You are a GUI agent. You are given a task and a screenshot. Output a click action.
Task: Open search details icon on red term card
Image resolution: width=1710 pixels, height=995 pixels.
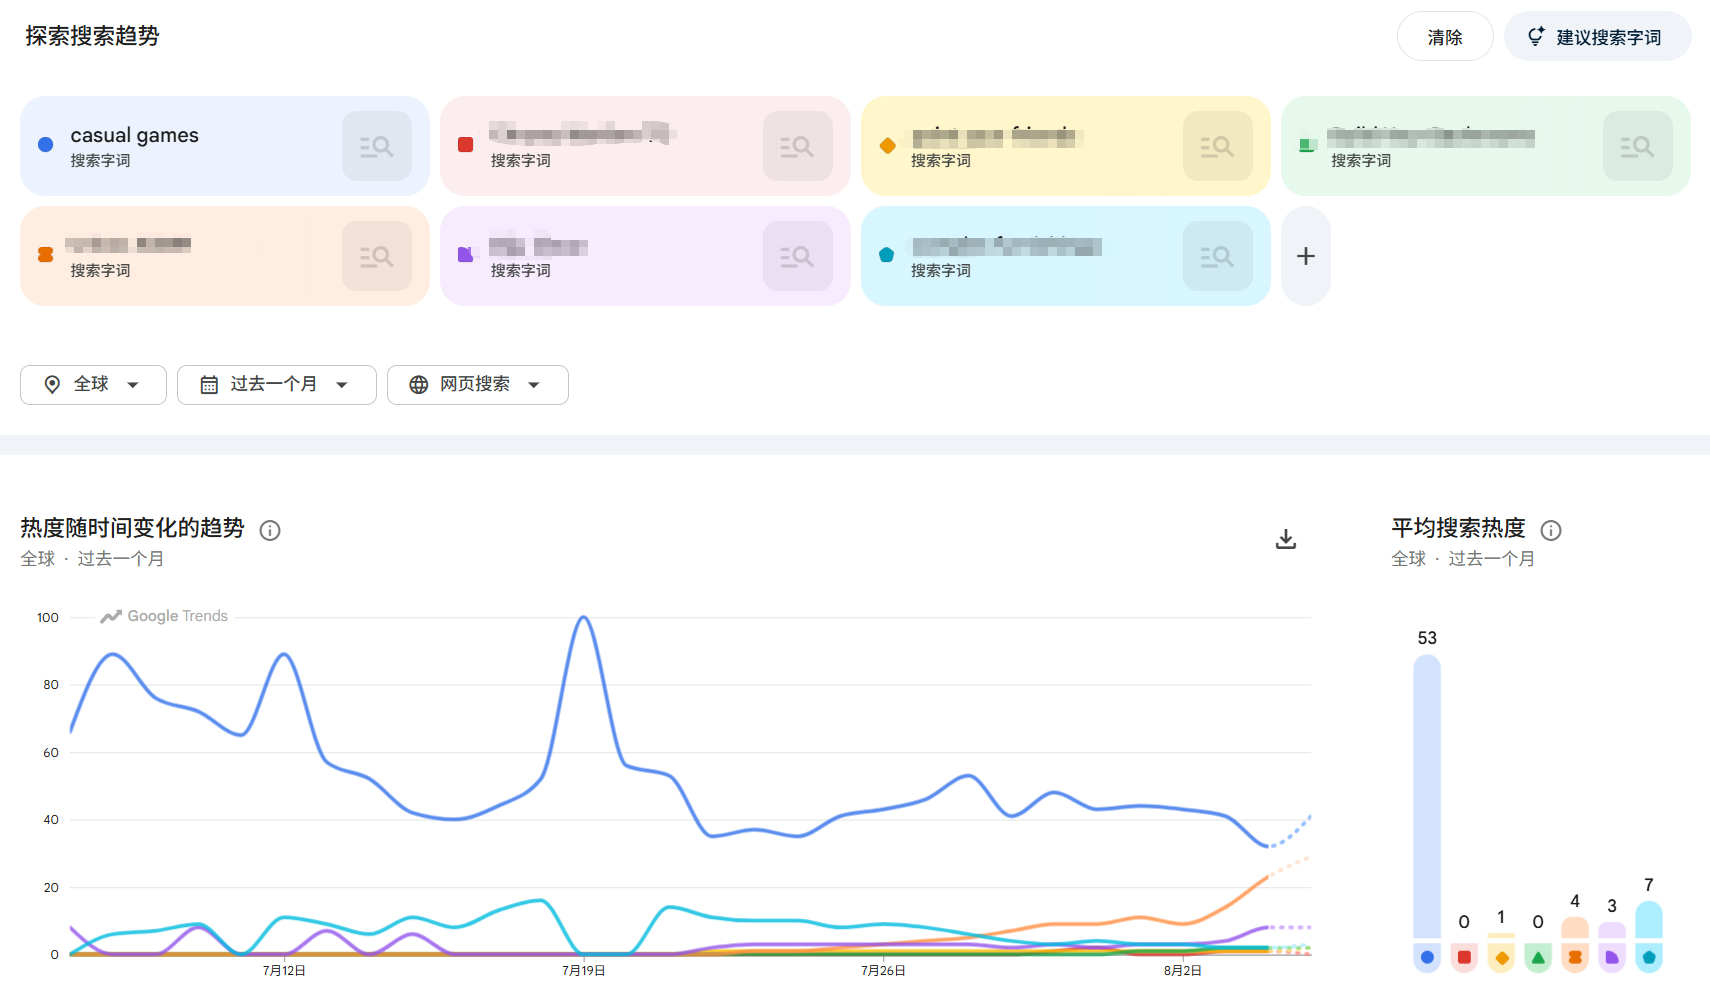click(797, 146)
